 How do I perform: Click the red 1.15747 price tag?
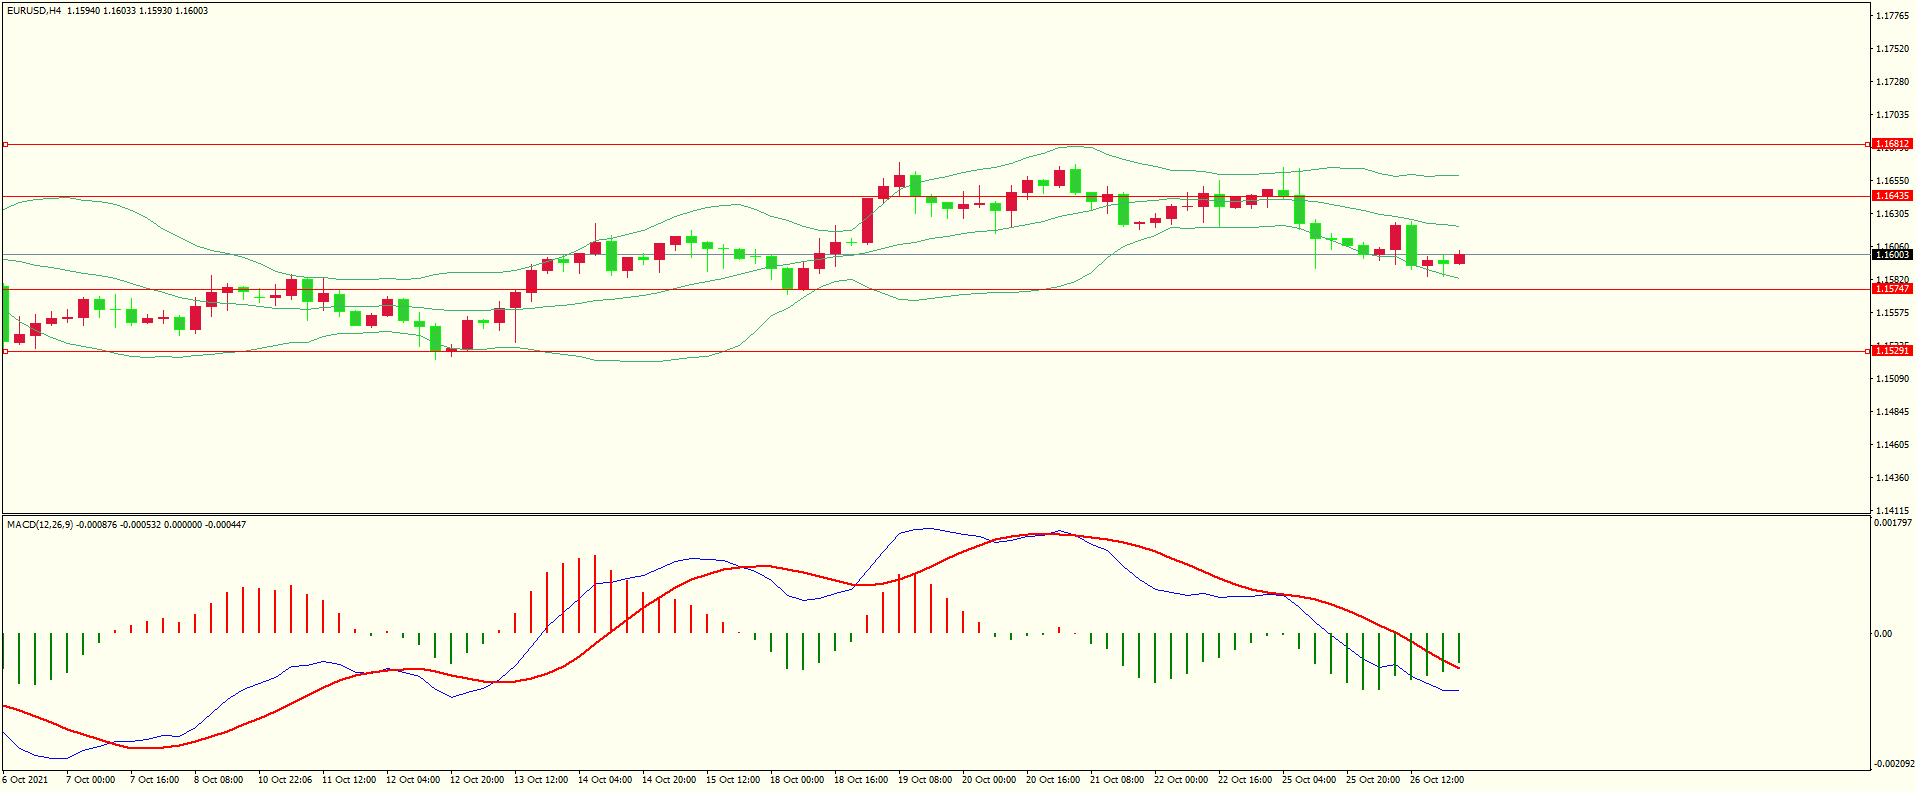click(x=1892, y=289)
